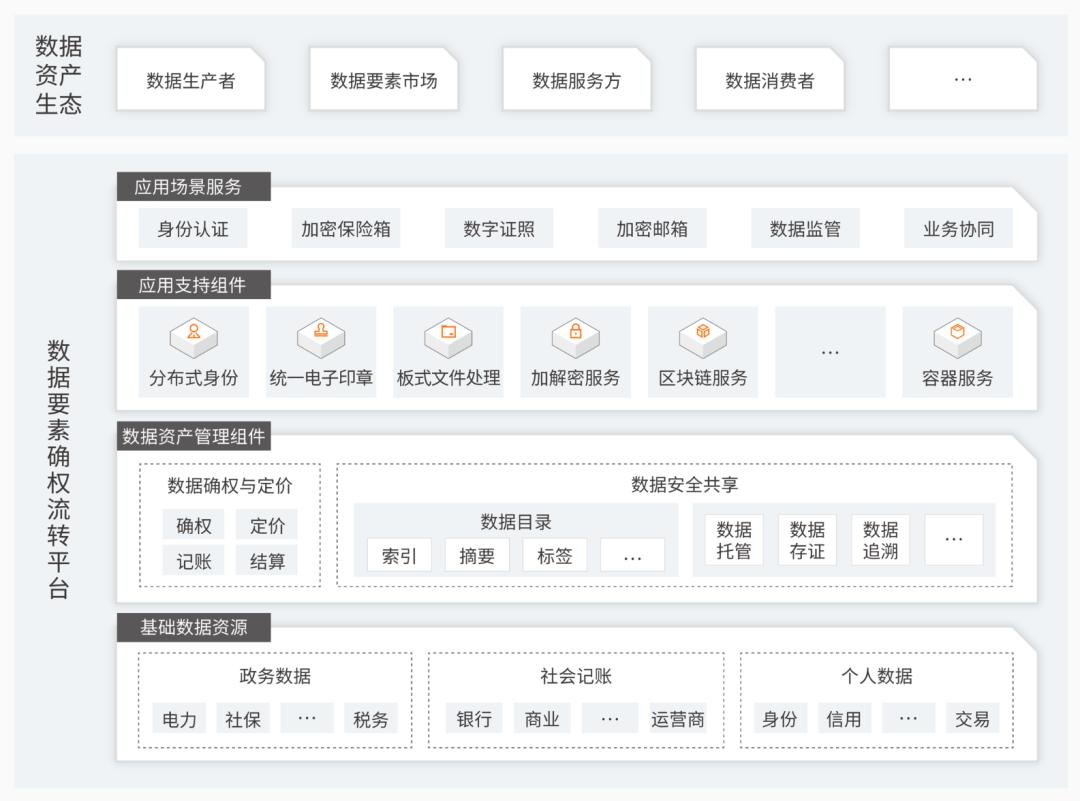The image size is (1080, 801).
Task: Click the 数据资产生态 title
Action: point(59,75)
